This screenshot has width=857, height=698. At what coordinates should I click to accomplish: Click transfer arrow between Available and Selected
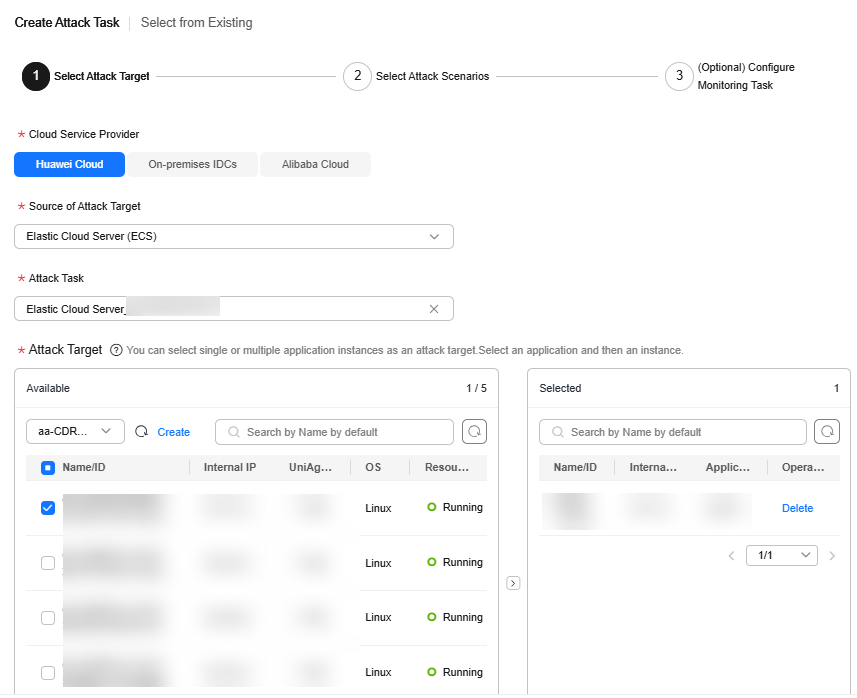pos(513,583)
